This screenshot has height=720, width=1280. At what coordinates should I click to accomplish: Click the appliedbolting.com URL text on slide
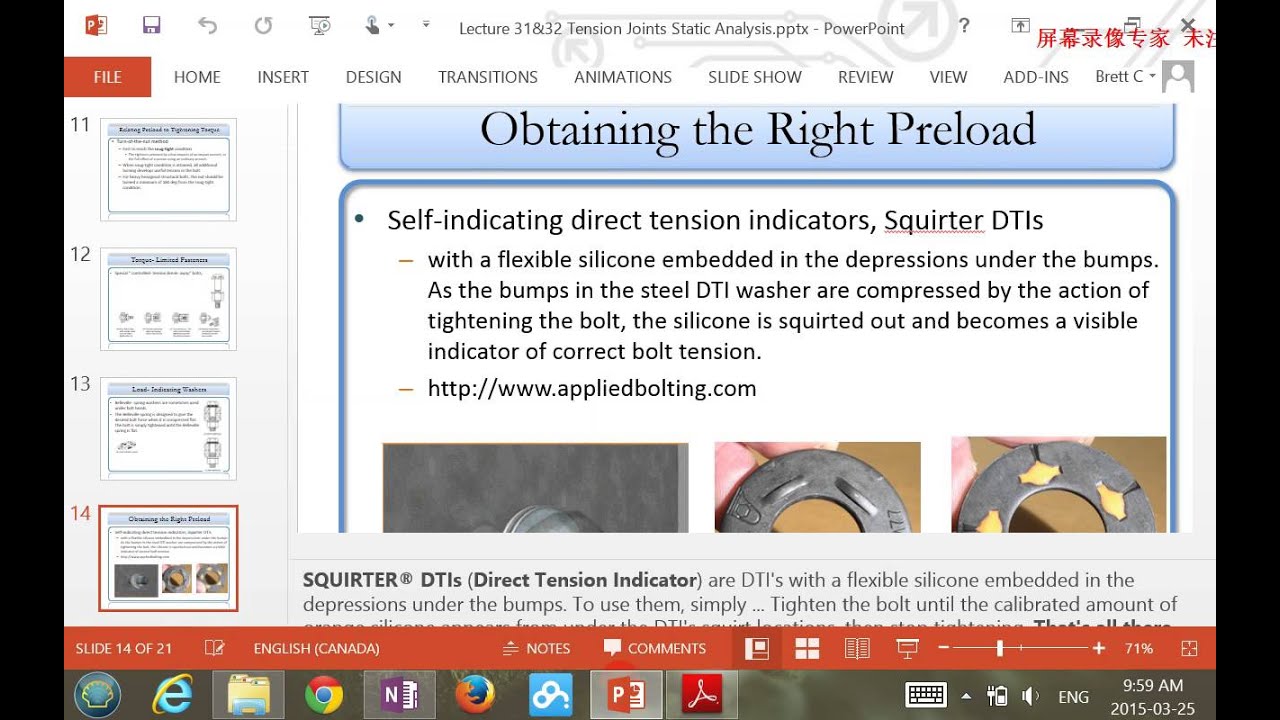click(592, 388)
